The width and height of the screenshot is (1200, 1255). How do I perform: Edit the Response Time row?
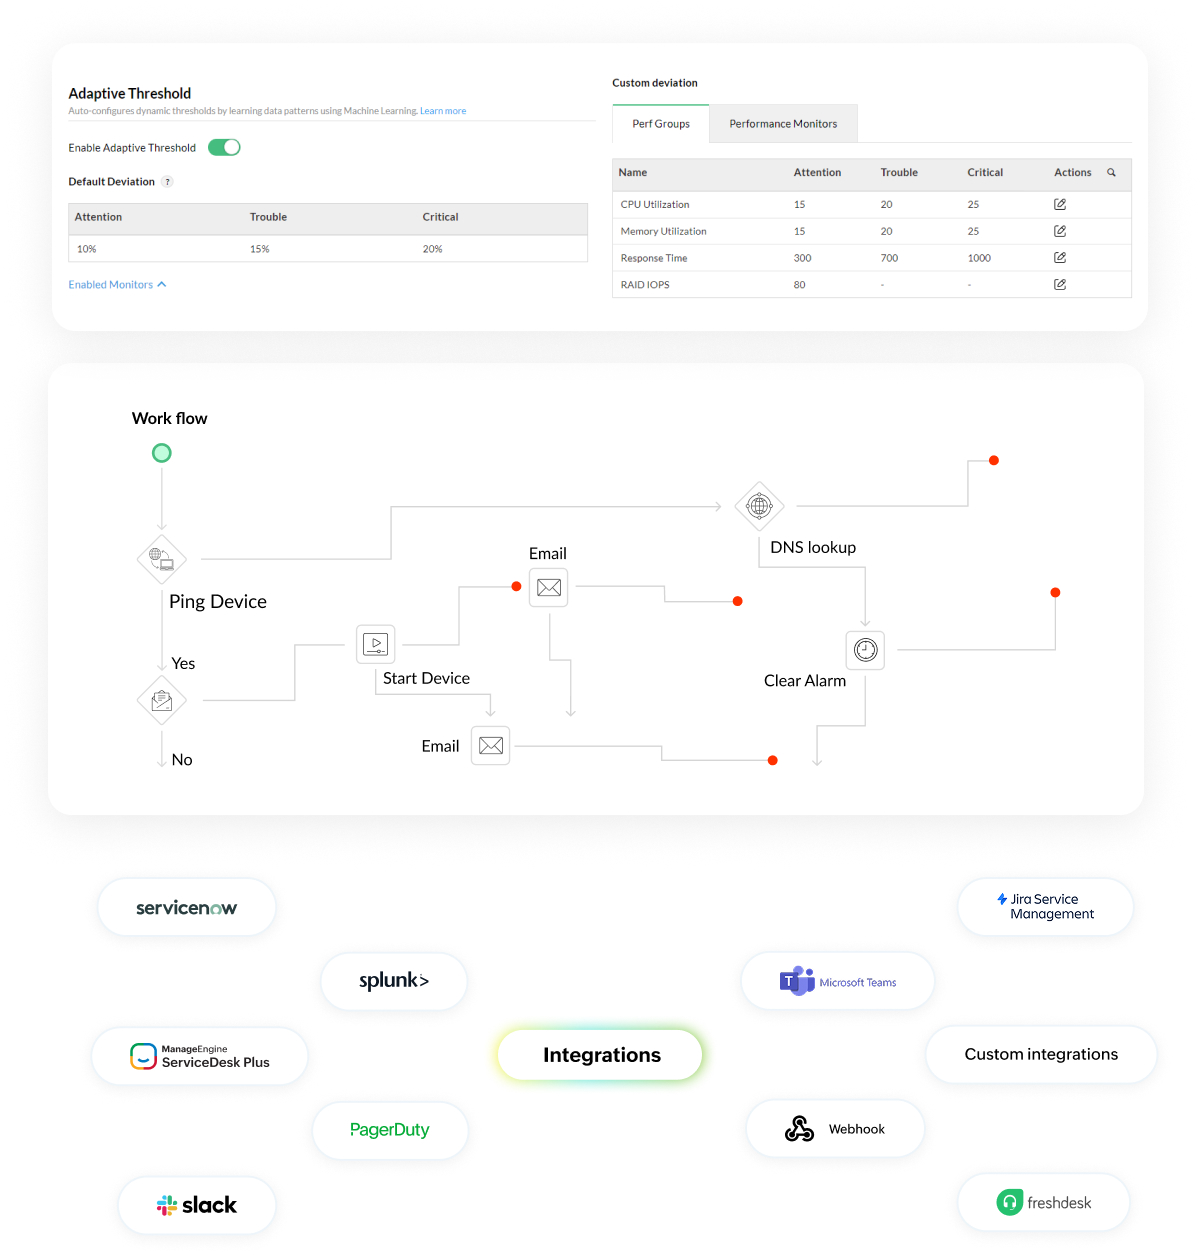[1060, 258]
